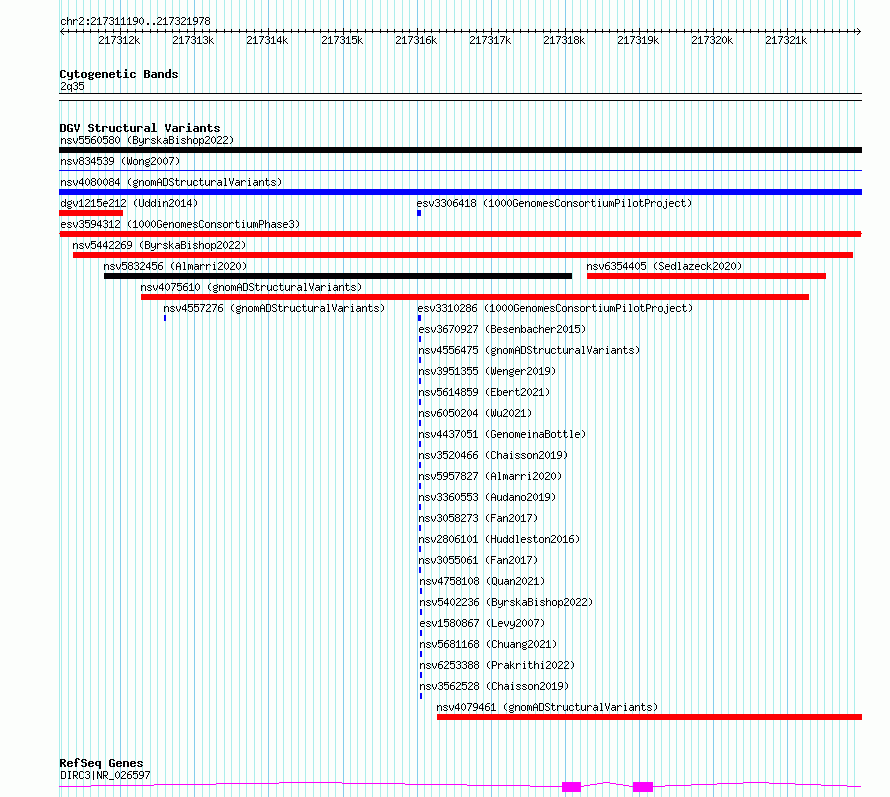The width and height of the screenshot is (890, 797).
Task: Open nsv5832456 (Almarri2020) label
Action: [x=175, y=266]
